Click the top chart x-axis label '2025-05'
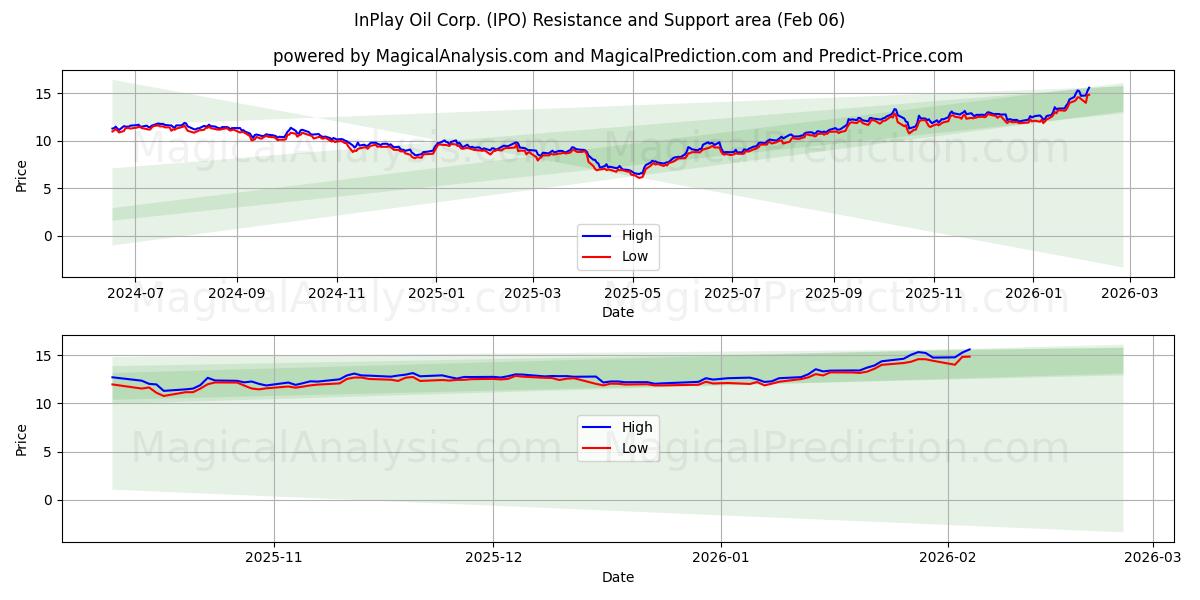Viewport: 1200px width, 600px height. tap(632, 294)
